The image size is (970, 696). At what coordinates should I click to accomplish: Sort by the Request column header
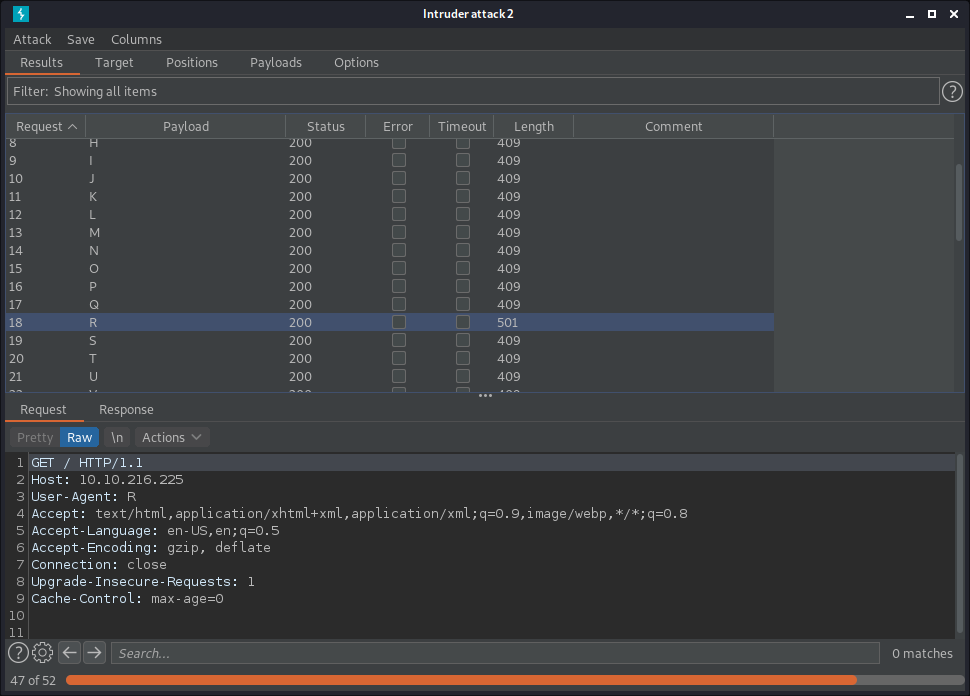coord(46,127)
